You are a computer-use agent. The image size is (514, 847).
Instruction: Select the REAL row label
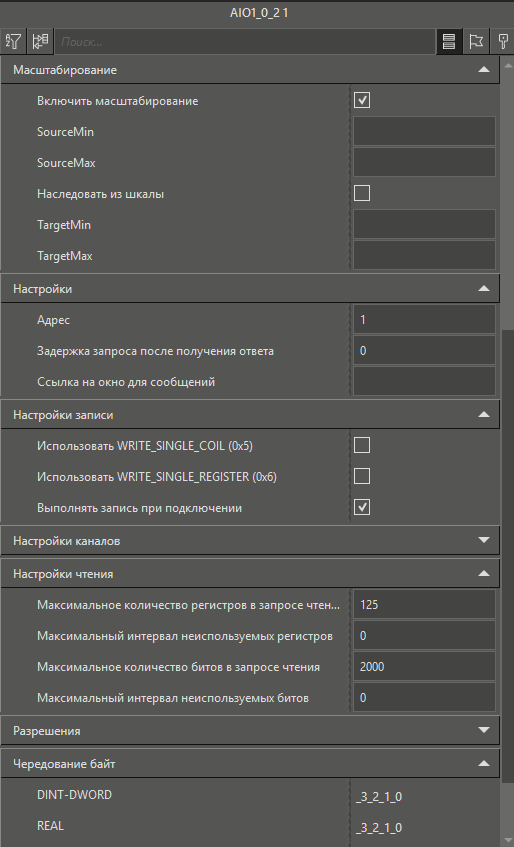(x=50, y=825)
